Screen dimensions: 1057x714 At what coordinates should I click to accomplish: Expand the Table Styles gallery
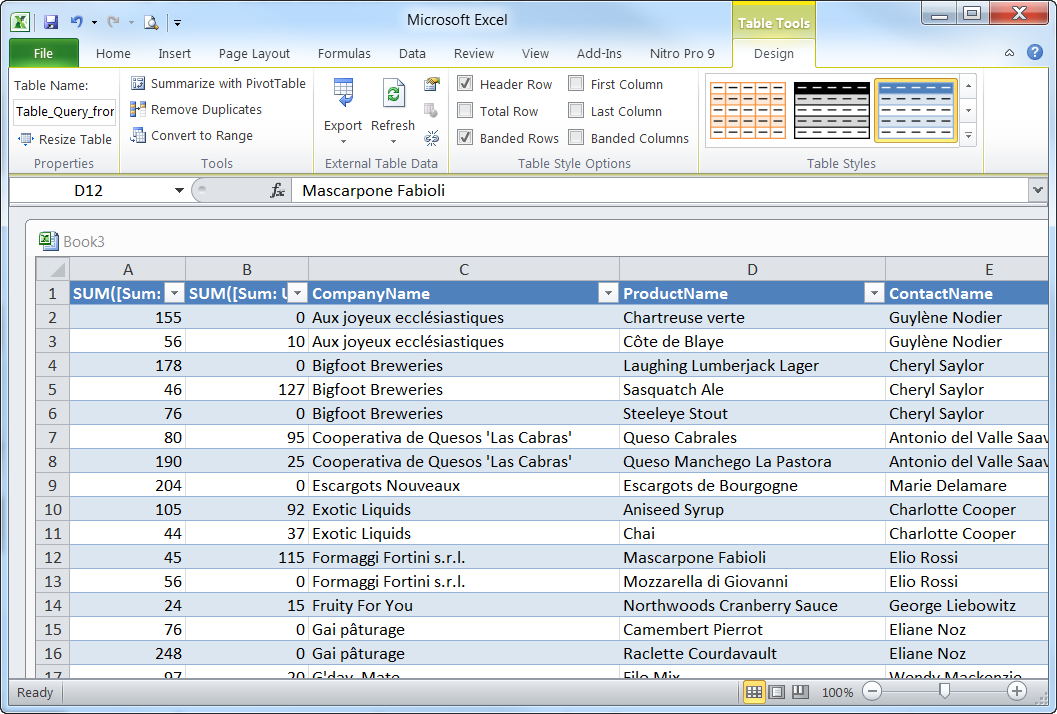(969, 136)
